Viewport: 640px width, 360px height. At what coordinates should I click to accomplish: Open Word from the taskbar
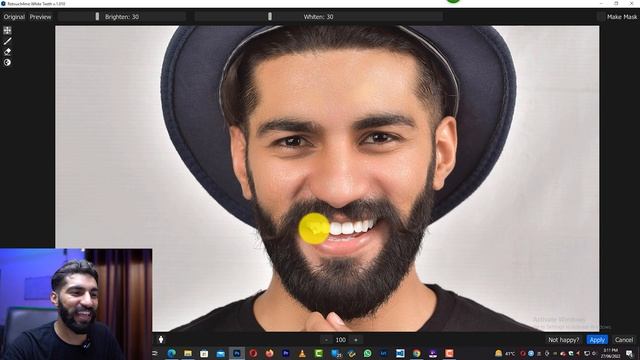click(x=400, y=353)
